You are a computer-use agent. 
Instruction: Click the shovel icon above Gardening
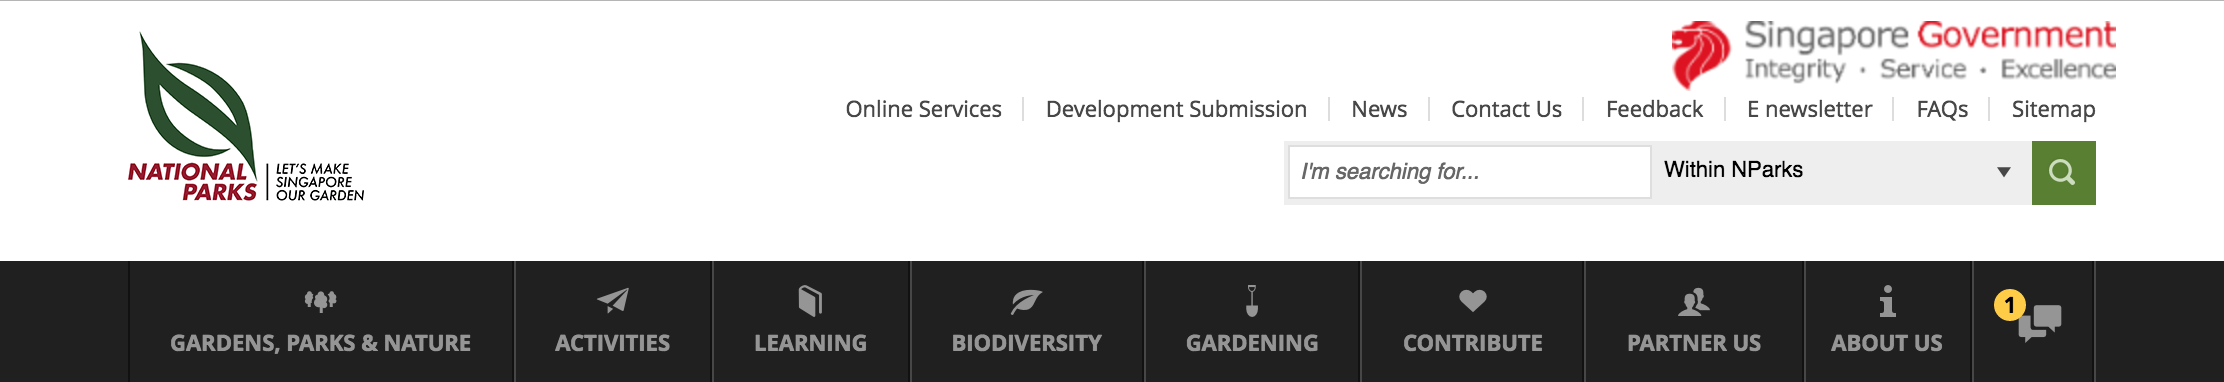(x=1251, y=301)
